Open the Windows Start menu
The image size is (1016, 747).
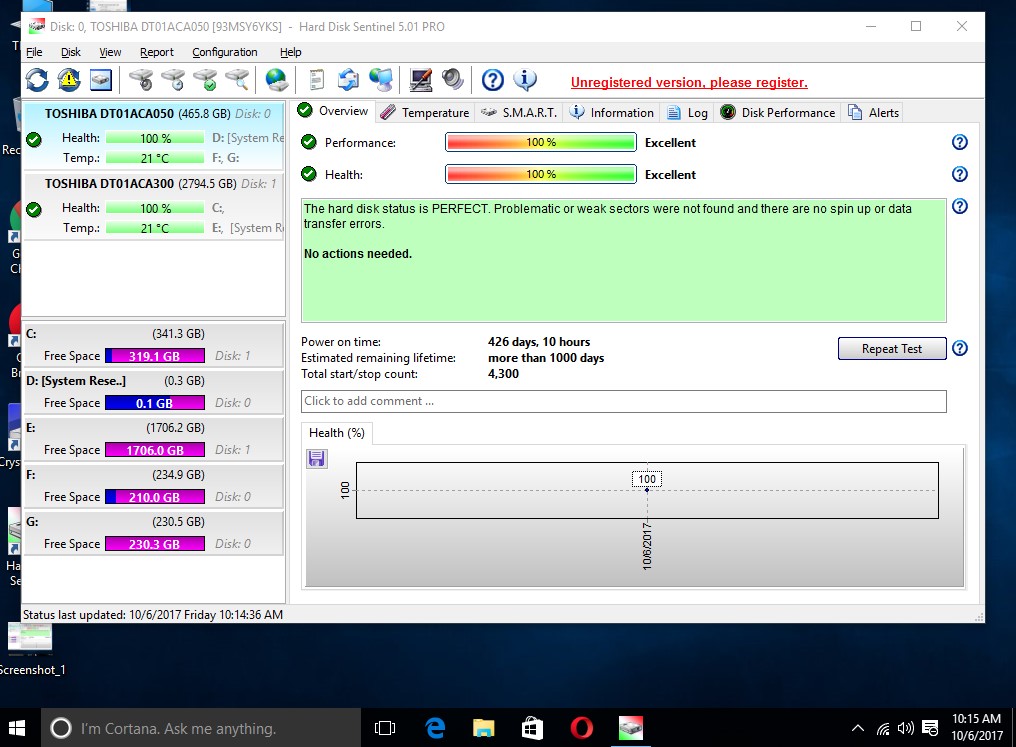point(17,728)
